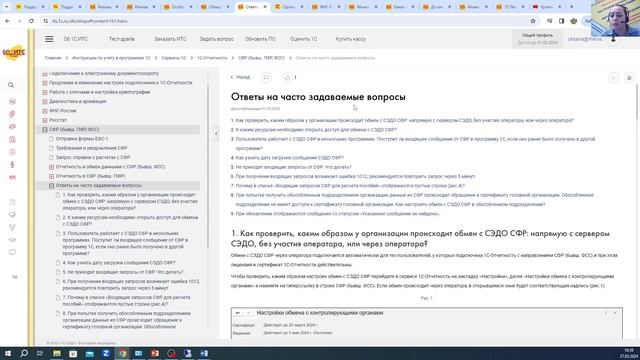
Task: Expand the ФНС России tree node
Action: coord(44,111)
